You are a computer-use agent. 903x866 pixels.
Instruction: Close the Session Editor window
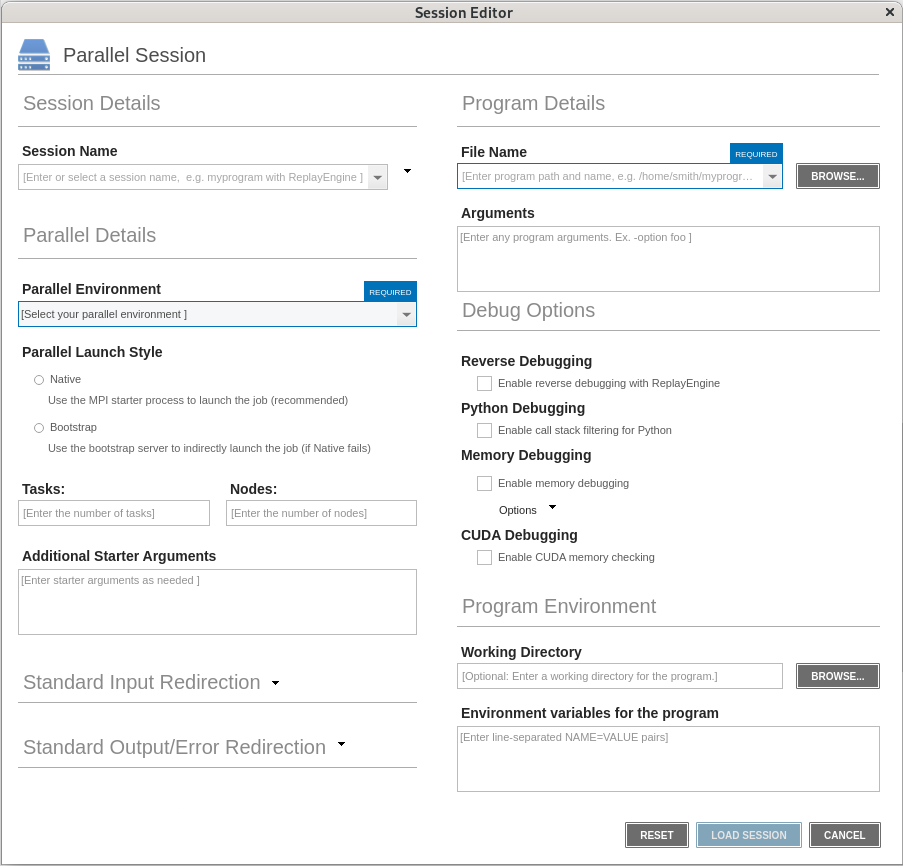[x=889, y=12]
